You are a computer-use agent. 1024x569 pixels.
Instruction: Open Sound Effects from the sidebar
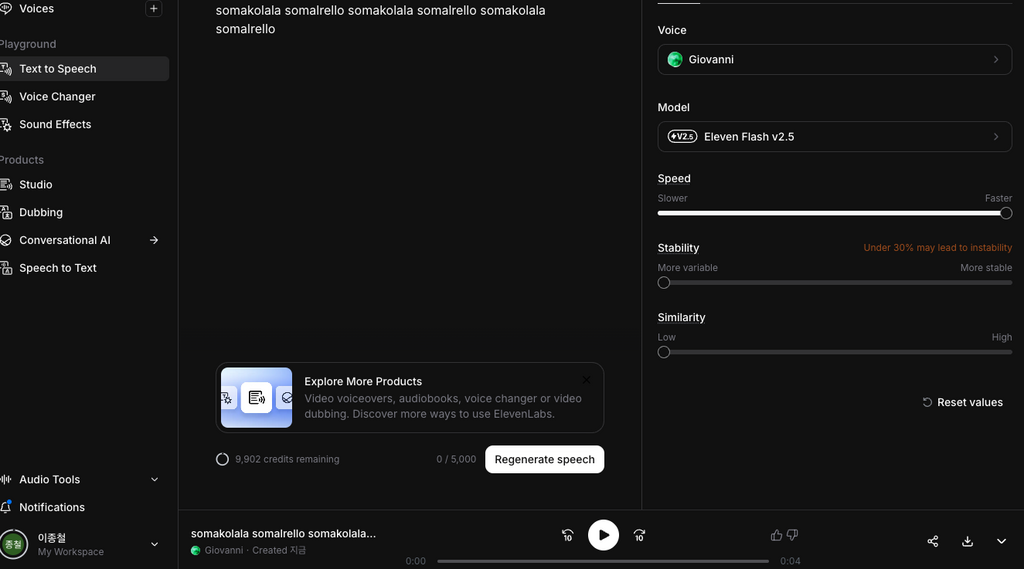click(x=55, y=124)
